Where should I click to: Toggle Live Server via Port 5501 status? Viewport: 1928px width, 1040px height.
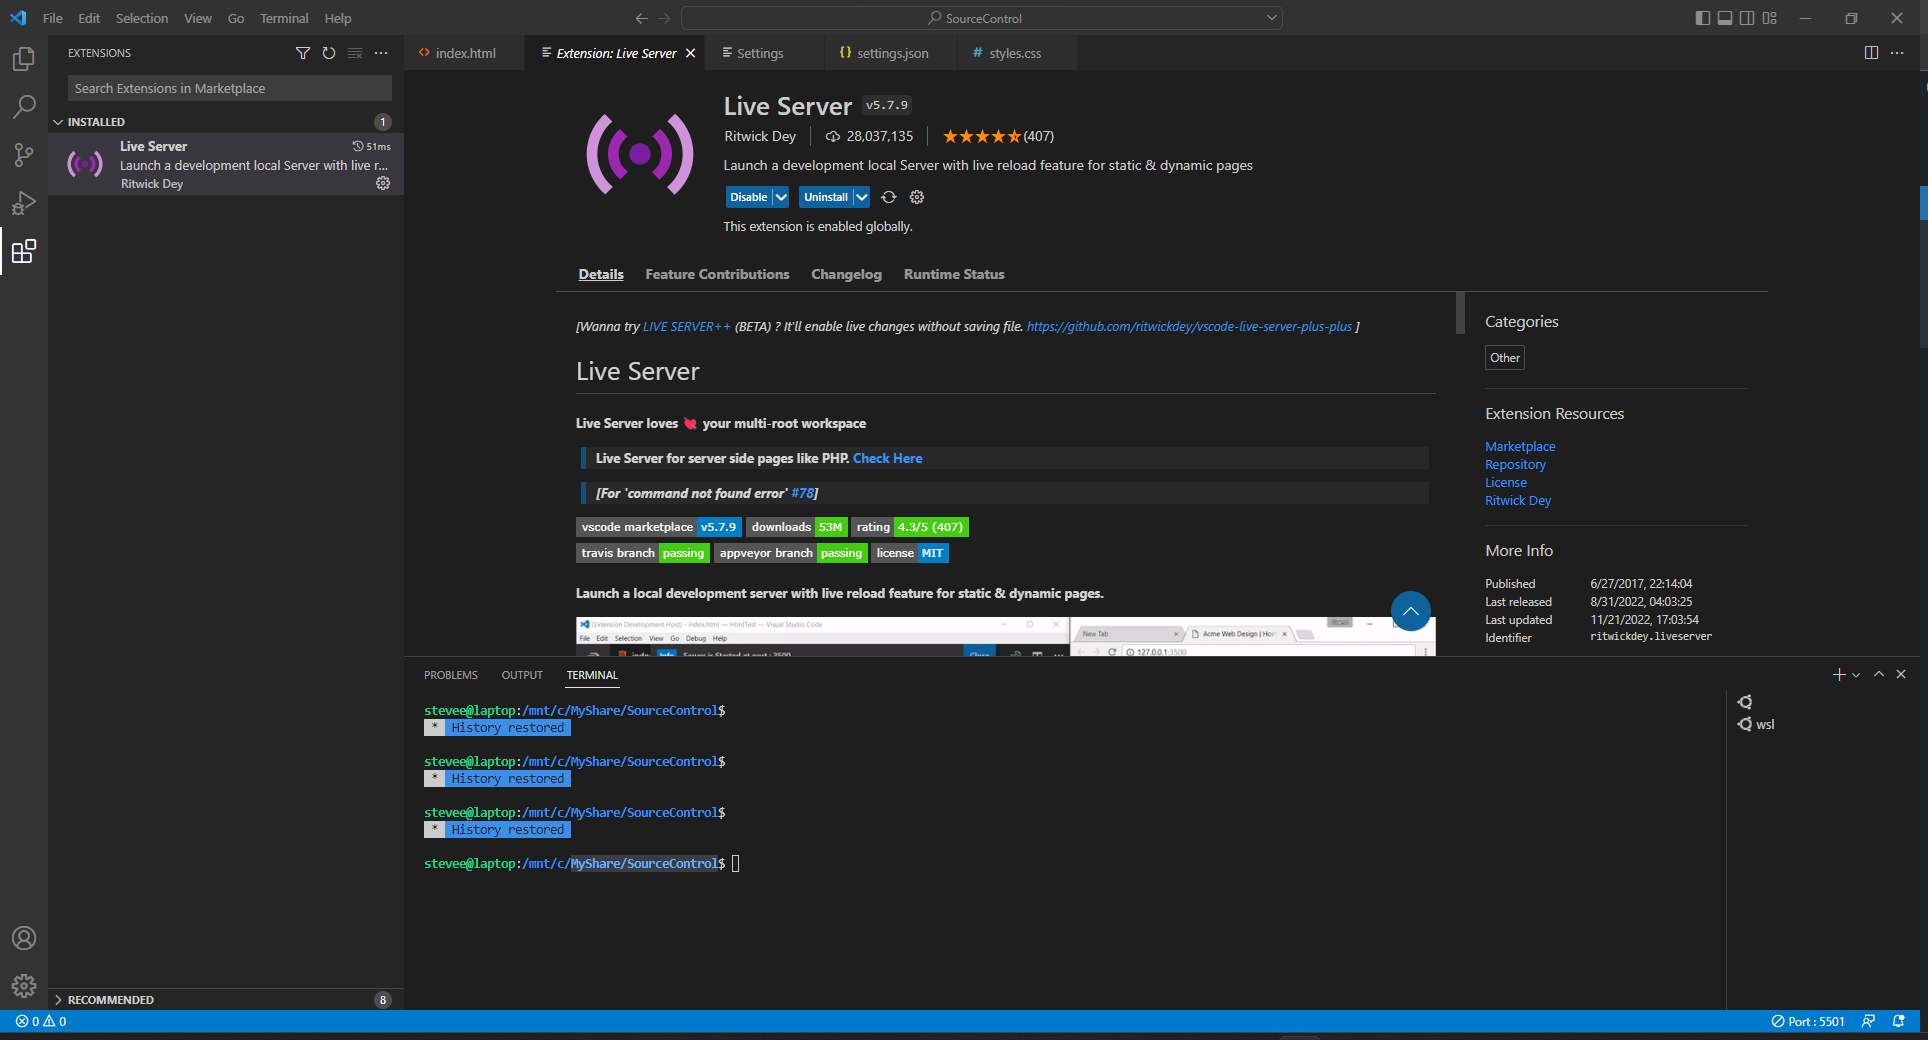coord(1808,1021)
